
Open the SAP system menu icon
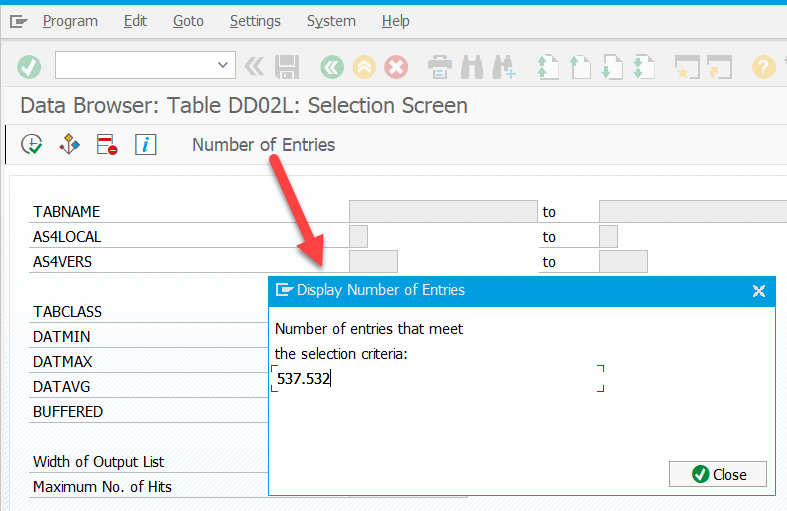(x=19, y=21)
